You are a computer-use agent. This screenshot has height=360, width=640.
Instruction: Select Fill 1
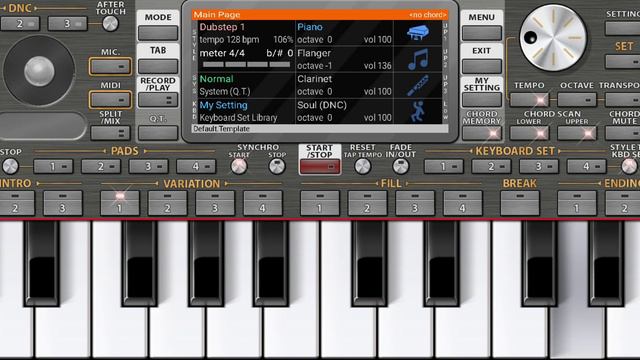click(320, 203)
